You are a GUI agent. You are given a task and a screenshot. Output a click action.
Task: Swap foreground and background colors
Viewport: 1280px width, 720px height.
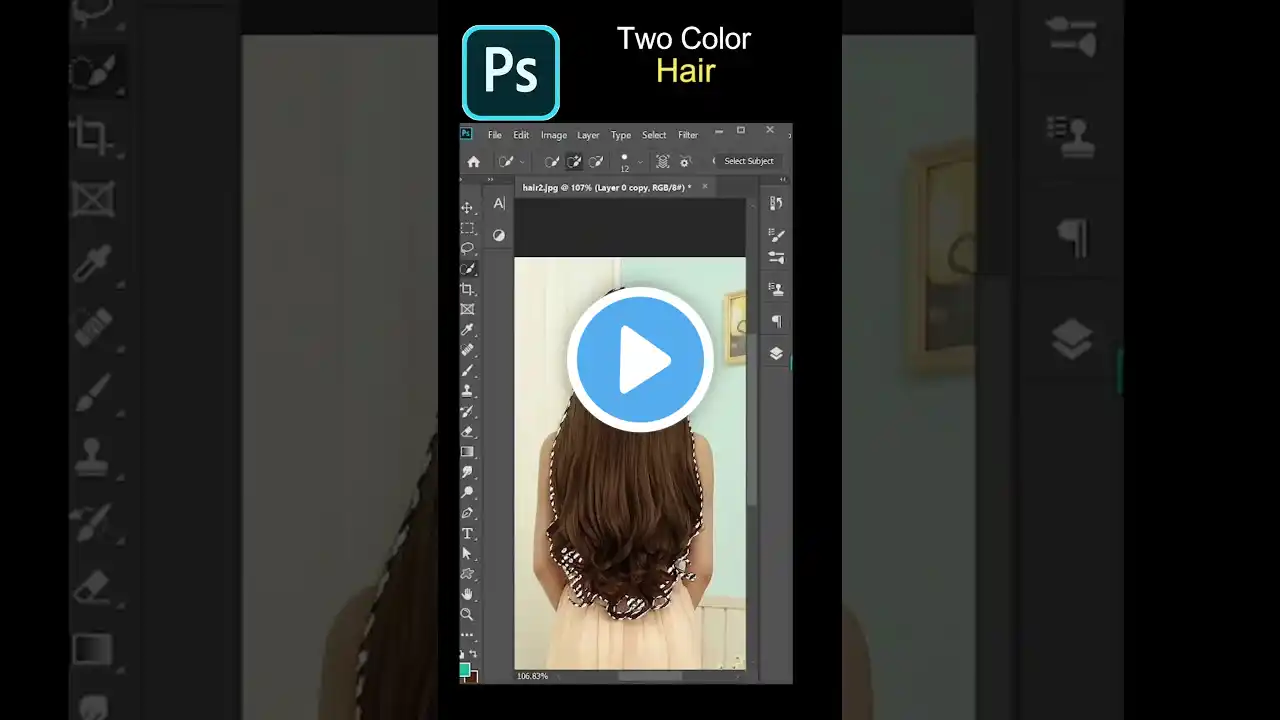click(473, 654)
